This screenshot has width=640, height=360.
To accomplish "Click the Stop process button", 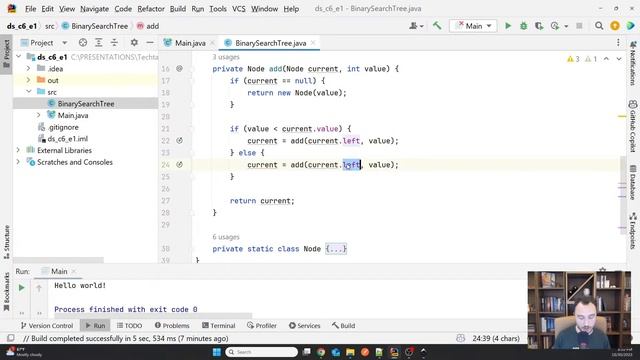I will click(x=579, y=26).
